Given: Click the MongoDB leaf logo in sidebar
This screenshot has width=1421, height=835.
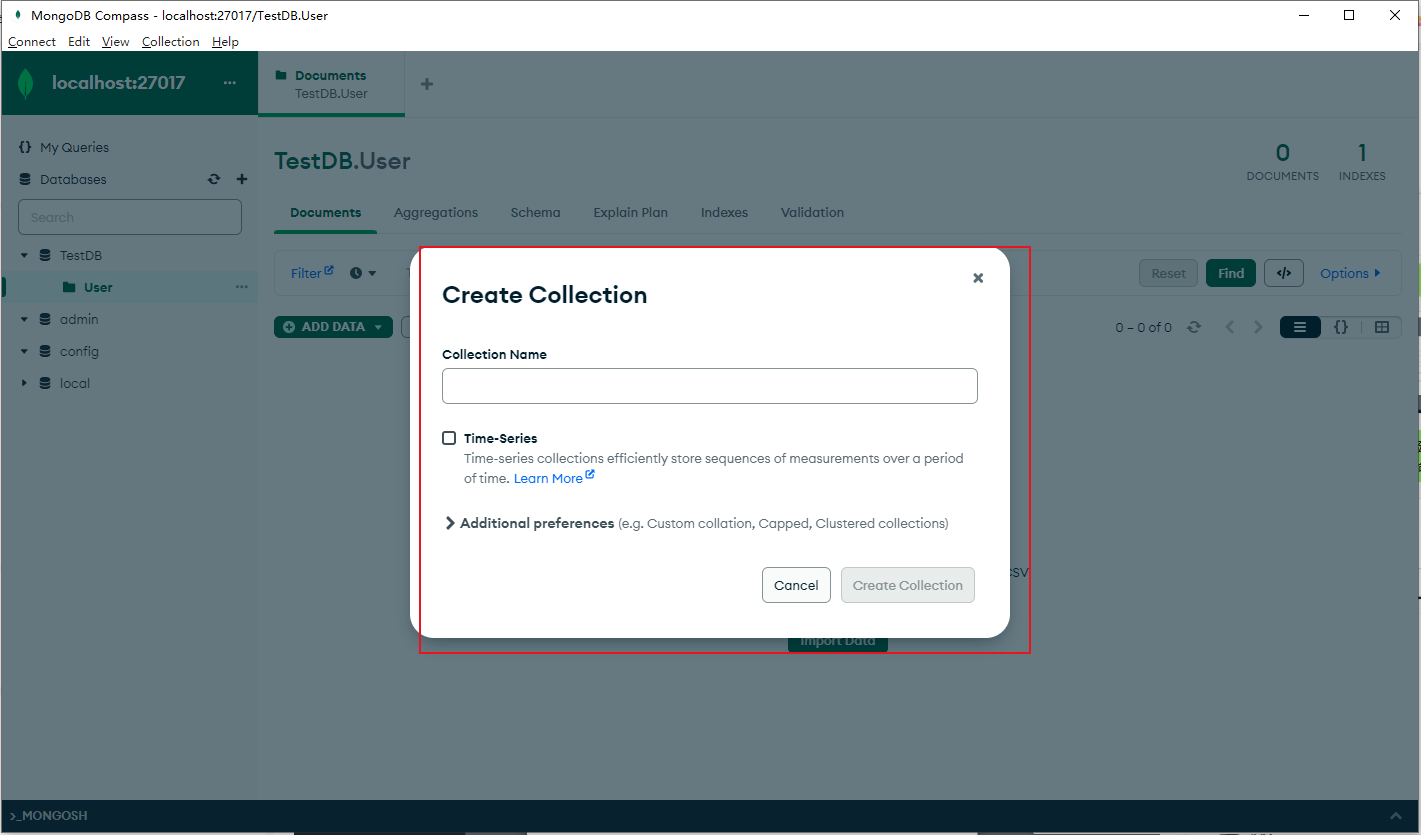Looking at the screenshot, I should click(26, 84).
